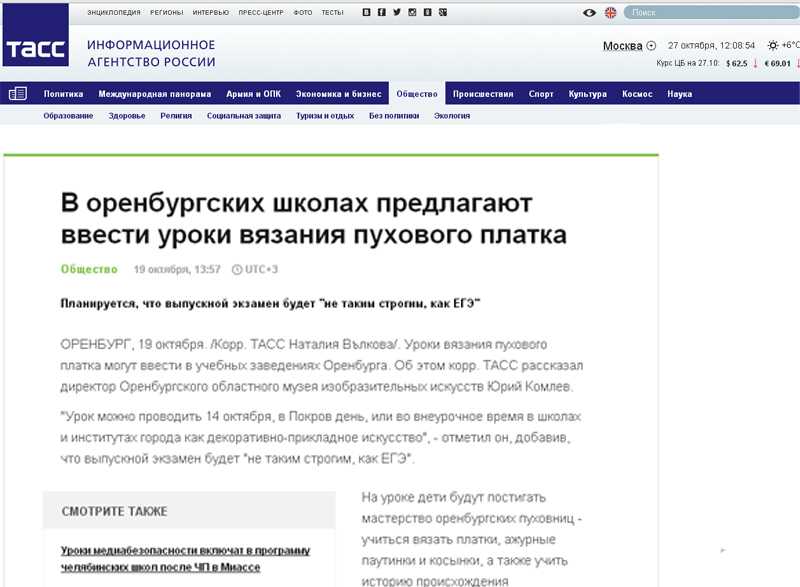The height and width of the screenshot is (587, 800).
Task: Go to the Космос section
Action: [x=637, y=94]
